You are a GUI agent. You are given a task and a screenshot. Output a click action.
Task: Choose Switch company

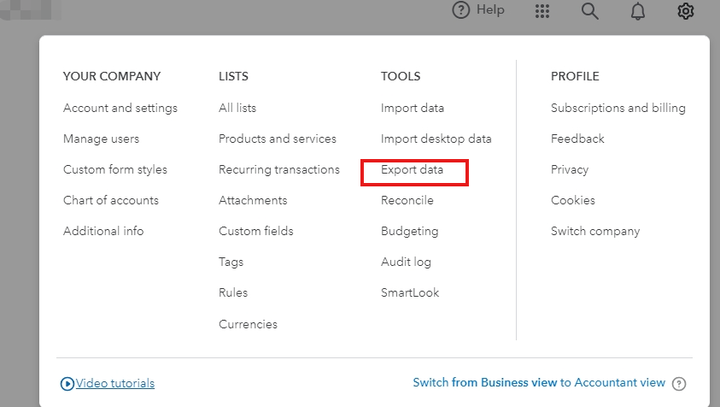click(595, 231)
